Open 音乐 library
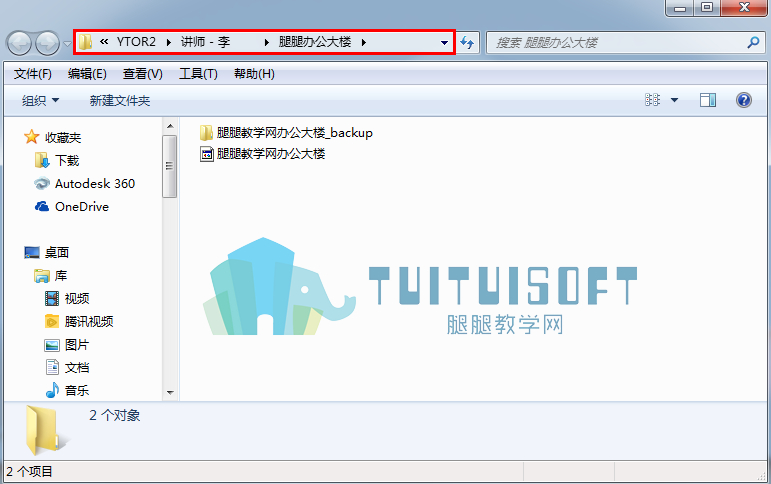 77,391
